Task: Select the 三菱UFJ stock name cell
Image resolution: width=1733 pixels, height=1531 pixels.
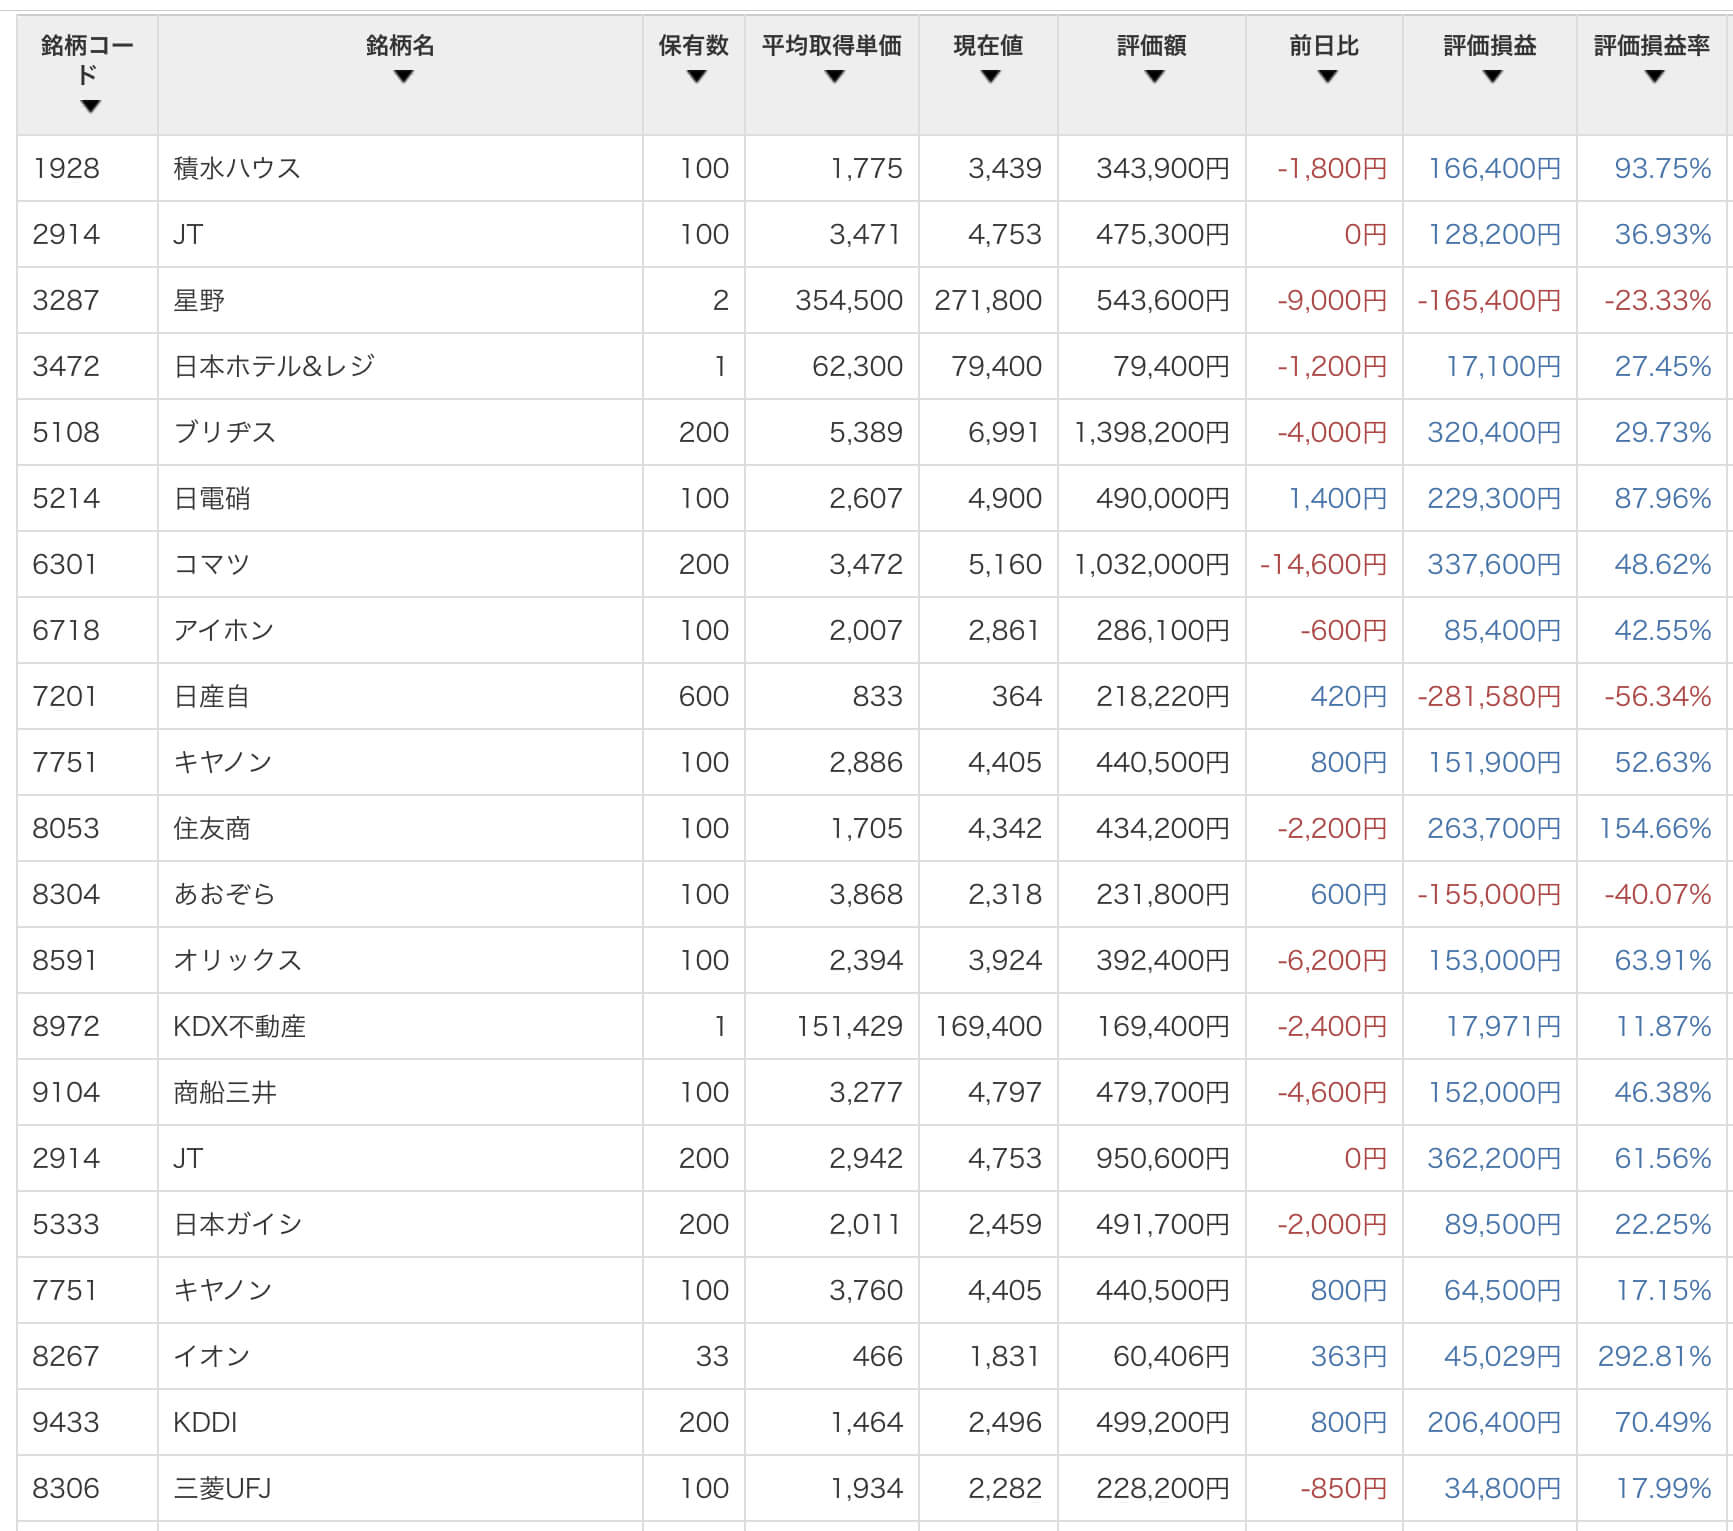Action: click(x=222, y=1488)
